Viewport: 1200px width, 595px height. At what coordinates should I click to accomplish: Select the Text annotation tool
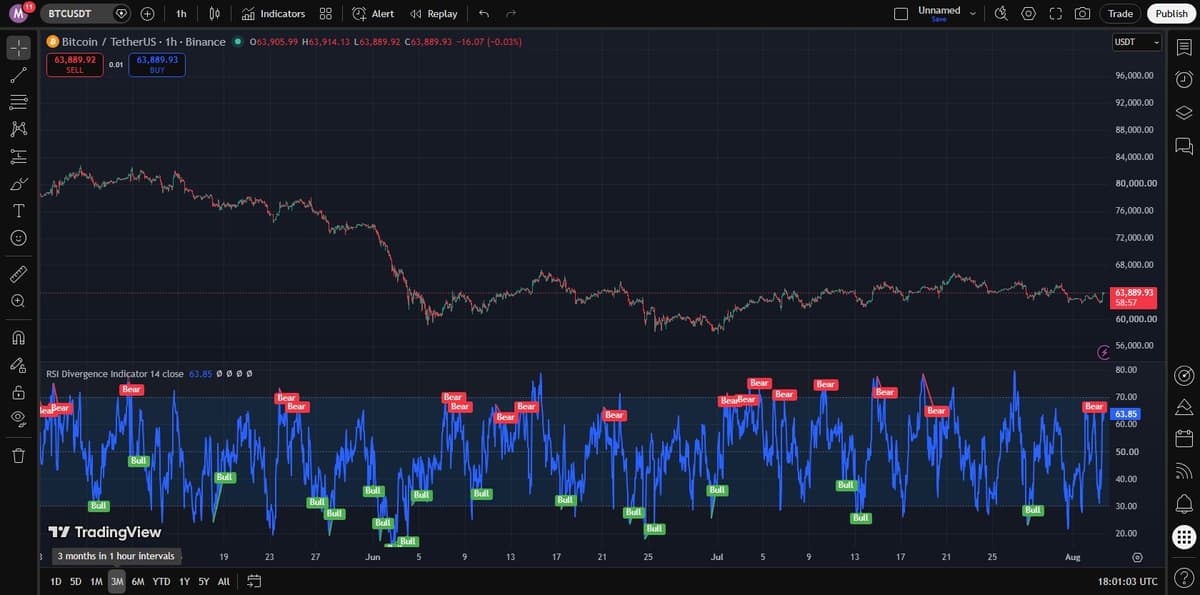(18, 211)
